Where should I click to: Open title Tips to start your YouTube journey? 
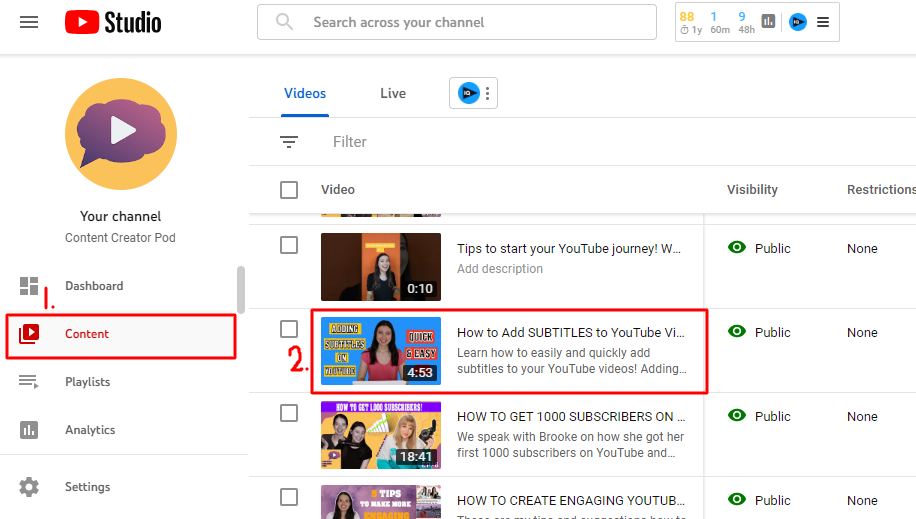(568, 248)
